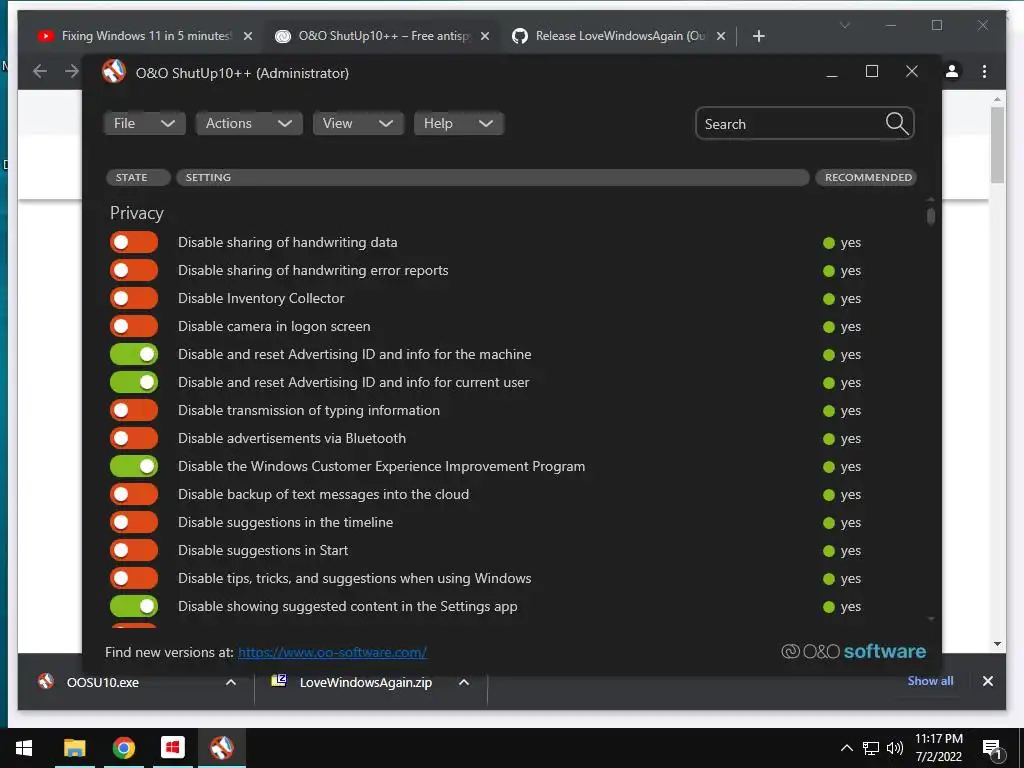This screenshot has height=768, width=1024.
Task: Toggle Disable backup of text messages
Action: click(x=134, y=494)
